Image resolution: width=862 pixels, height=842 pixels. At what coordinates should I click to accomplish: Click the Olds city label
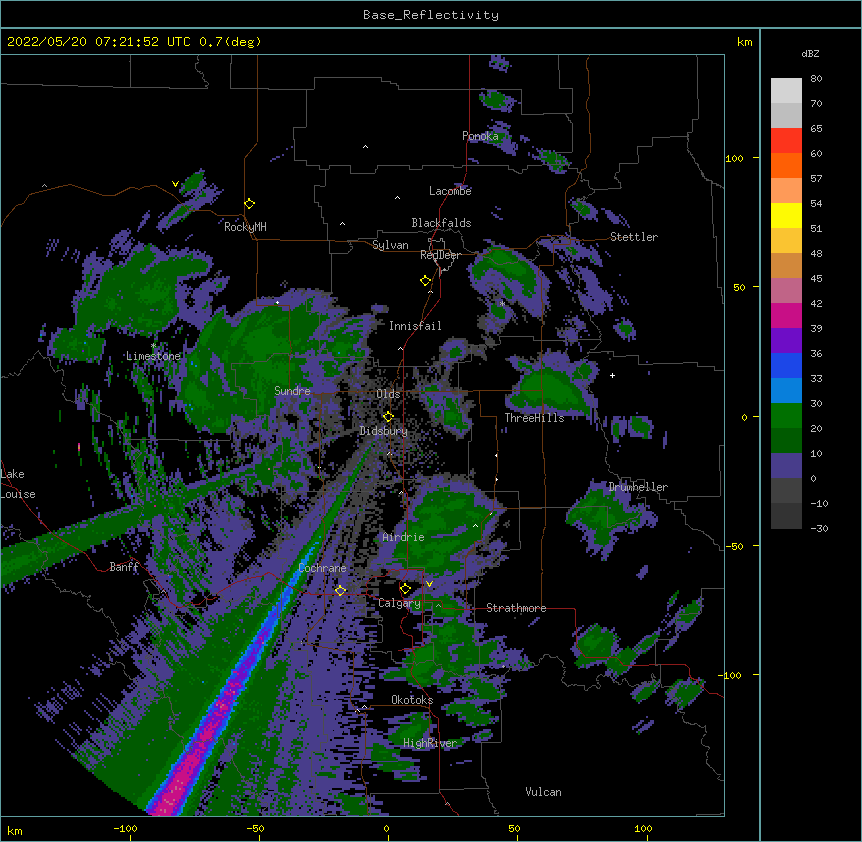click(x=388, y=394)
